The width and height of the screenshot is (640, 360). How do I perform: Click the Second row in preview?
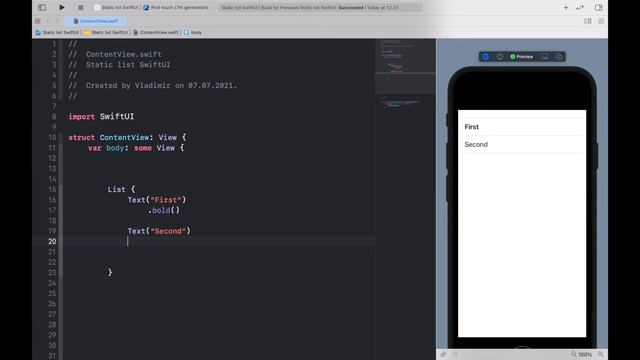(x=522, y=144)
